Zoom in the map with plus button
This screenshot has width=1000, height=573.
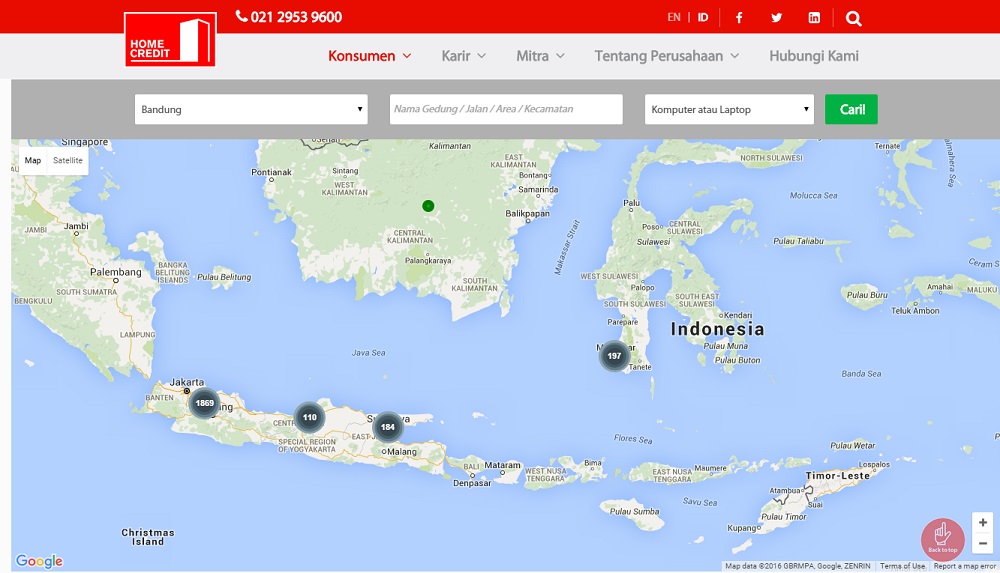pyautogui.click(x=982, y=522)
